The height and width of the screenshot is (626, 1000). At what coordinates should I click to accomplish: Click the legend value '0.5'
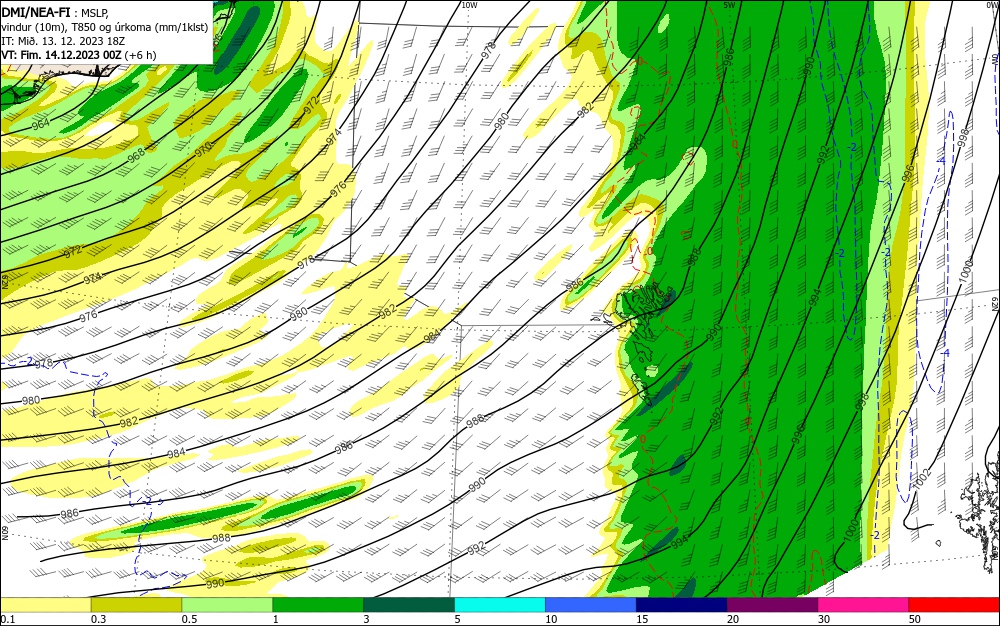[189, 619]
